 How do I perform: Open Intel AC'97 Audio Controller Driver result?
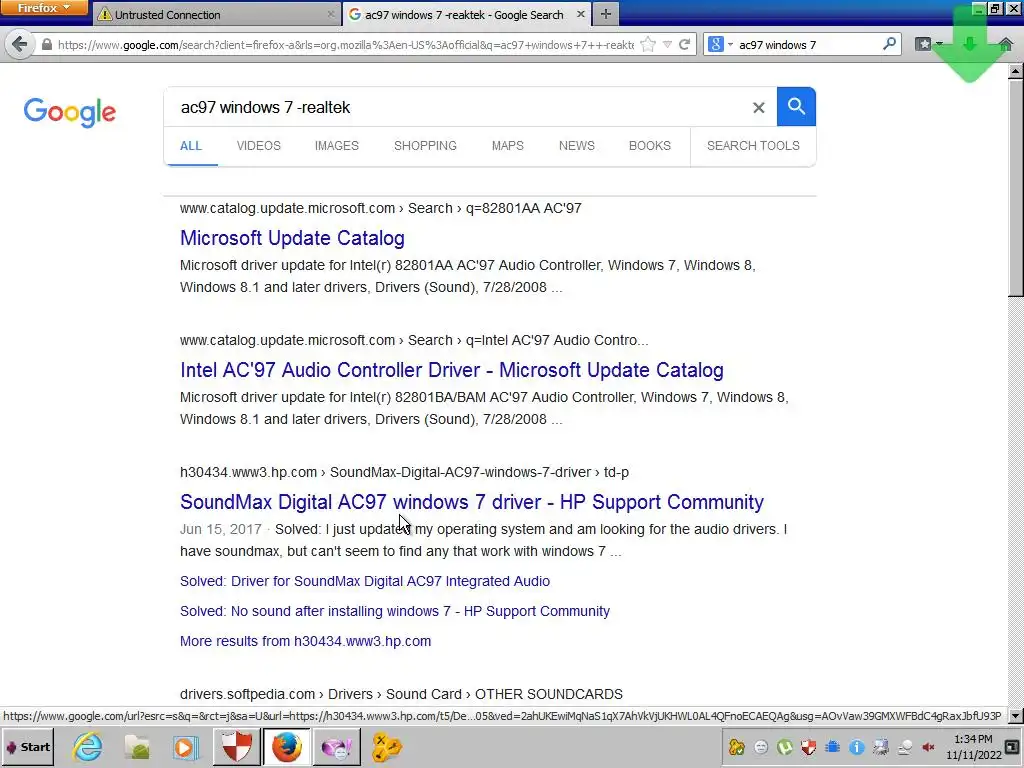451,370
